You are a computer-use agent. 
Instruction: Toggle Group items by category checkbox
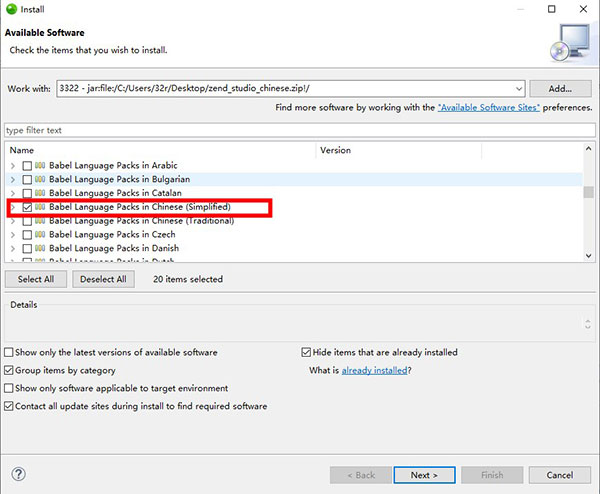[10, 371]
